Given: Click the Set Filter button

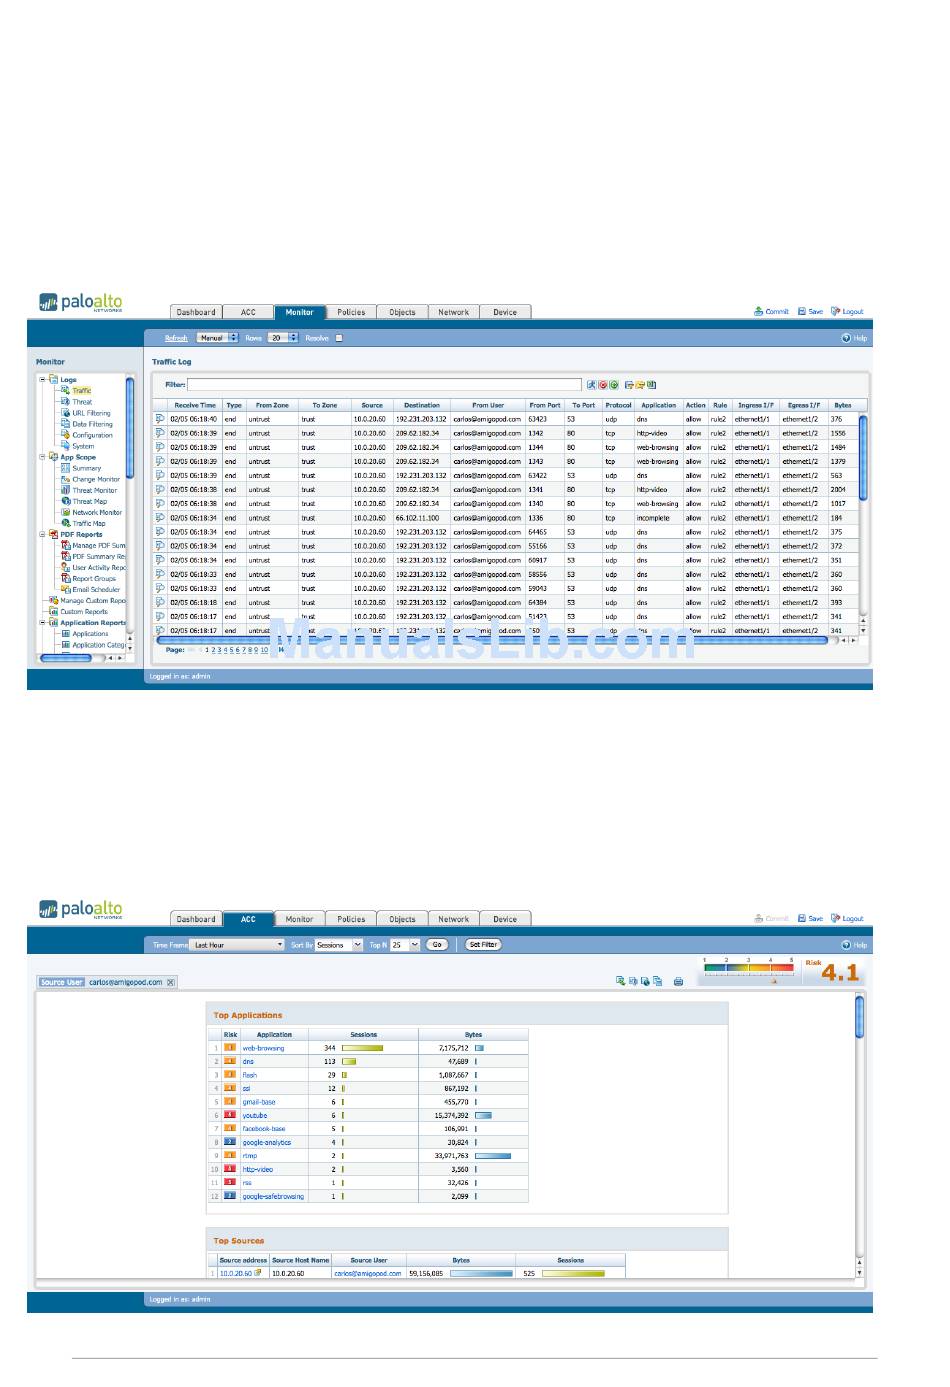Looking at the screenshot, I should click(483, 945).
